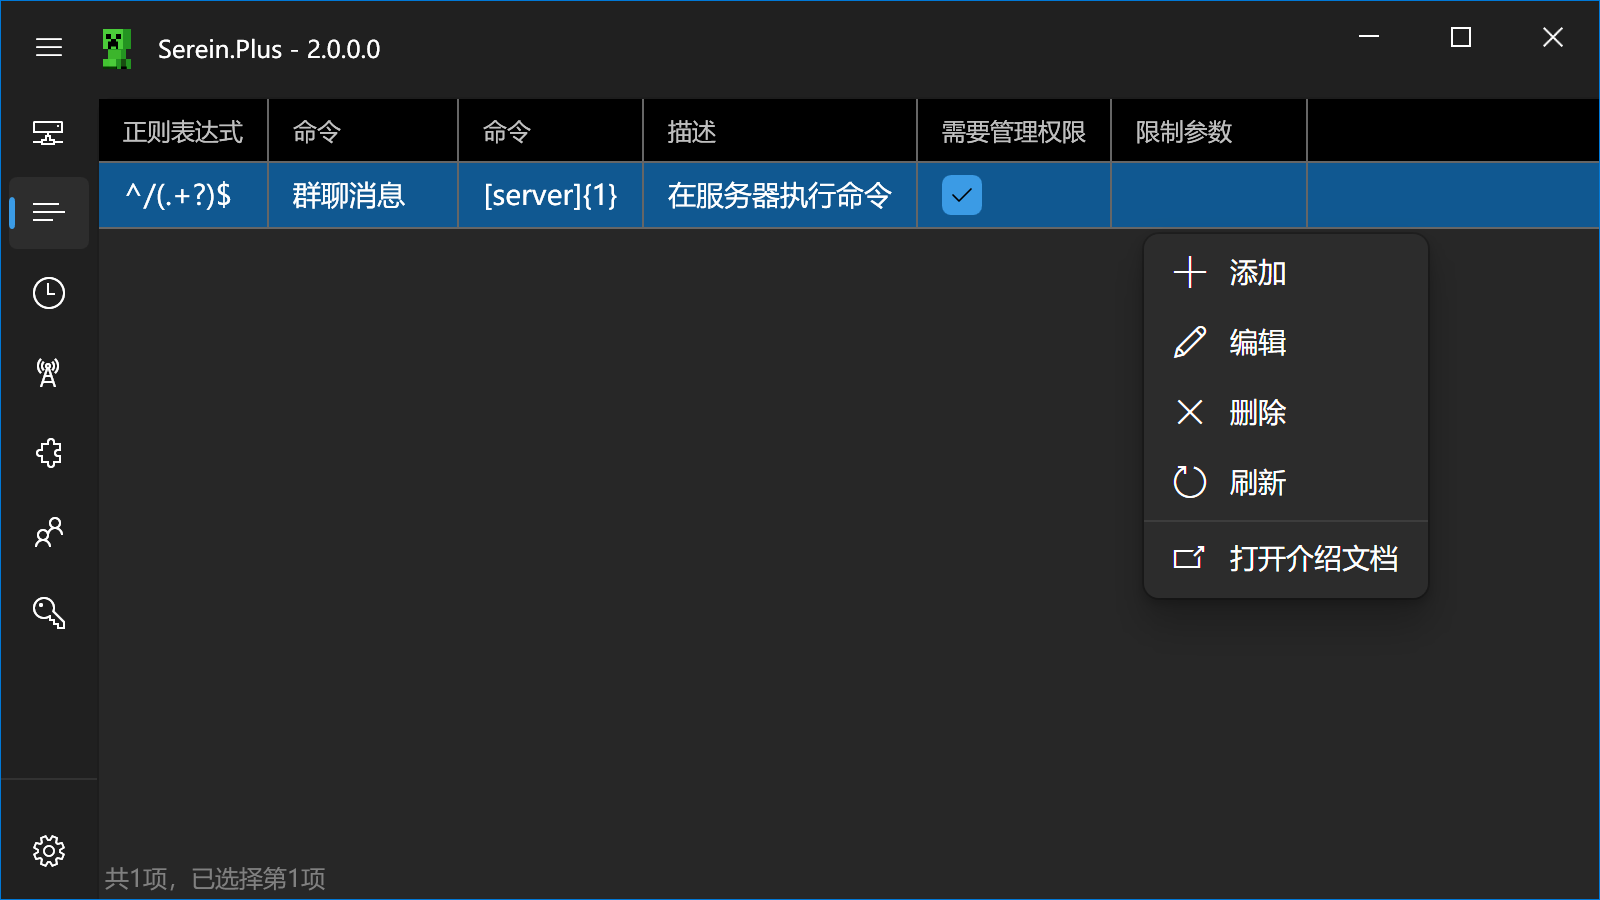Viewport: 1600px width, 900px height.
Task: Click the 需要管理权限 column header
Action: click(1014, 131)
